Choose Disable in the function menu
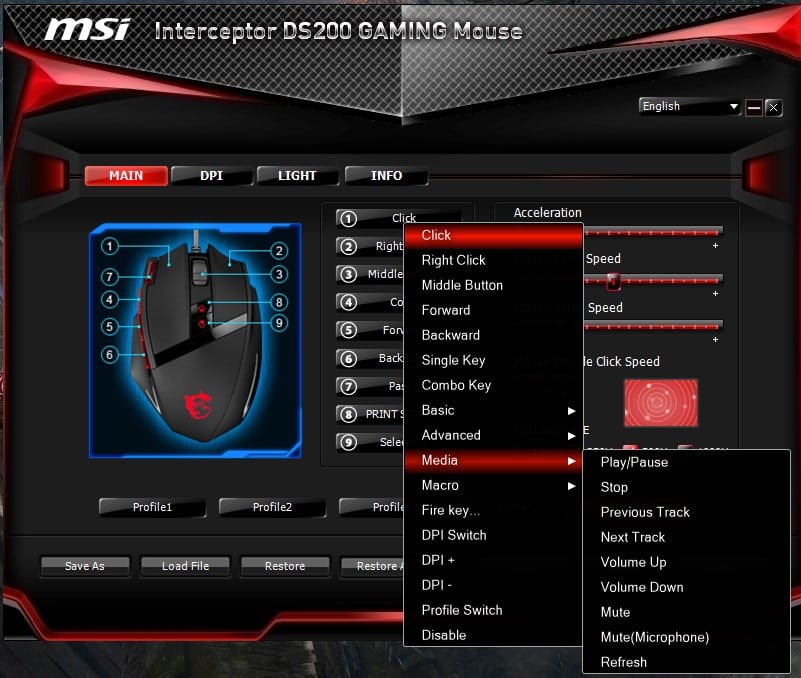801x678 pixels. click(493, 635)
